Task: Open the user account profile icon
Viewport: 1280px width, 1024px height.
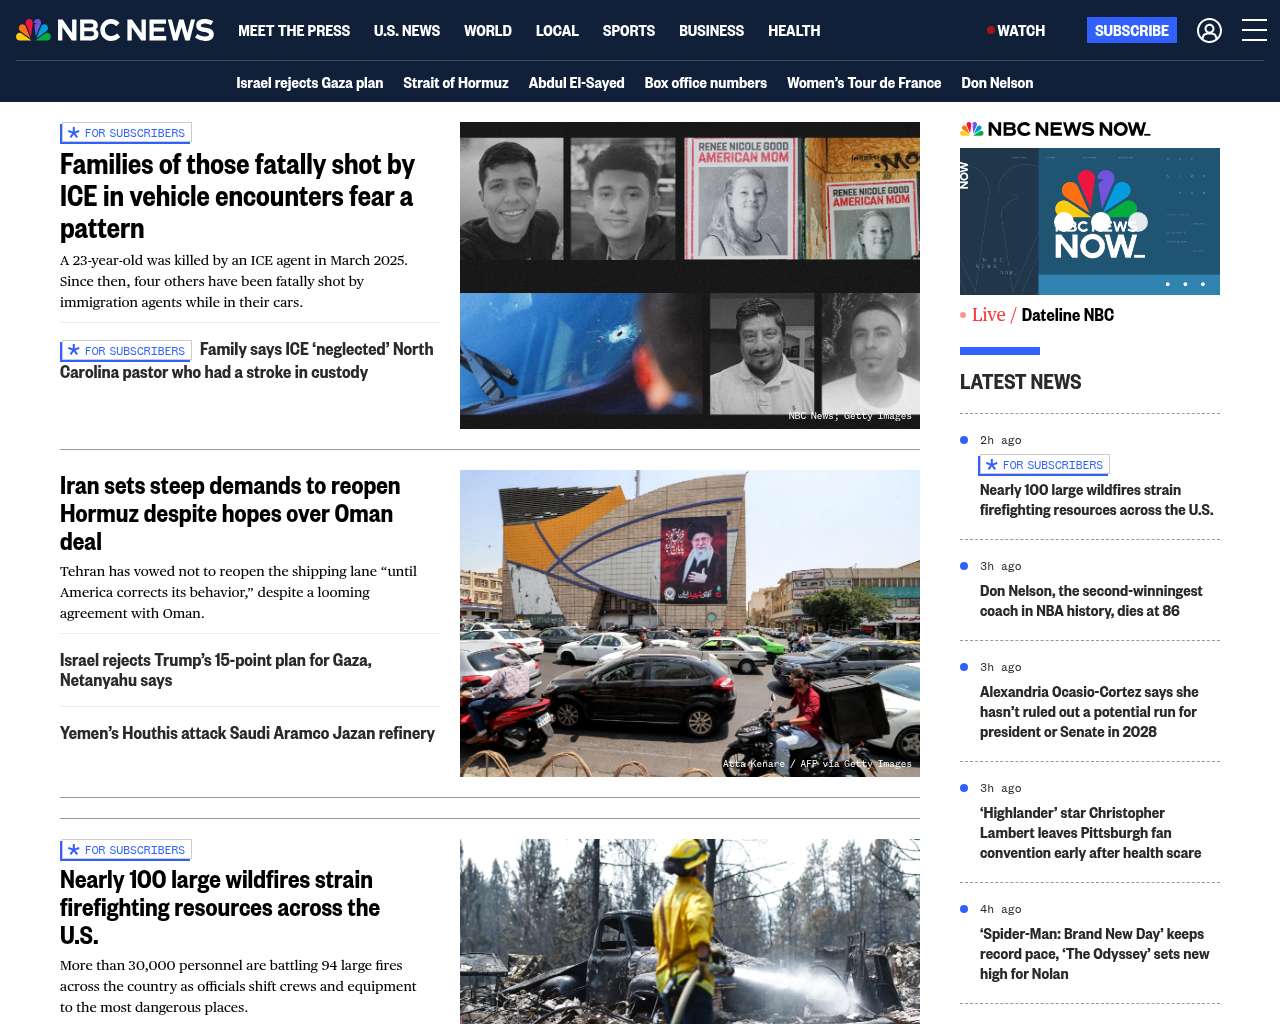Action: tap(1209, 31)
